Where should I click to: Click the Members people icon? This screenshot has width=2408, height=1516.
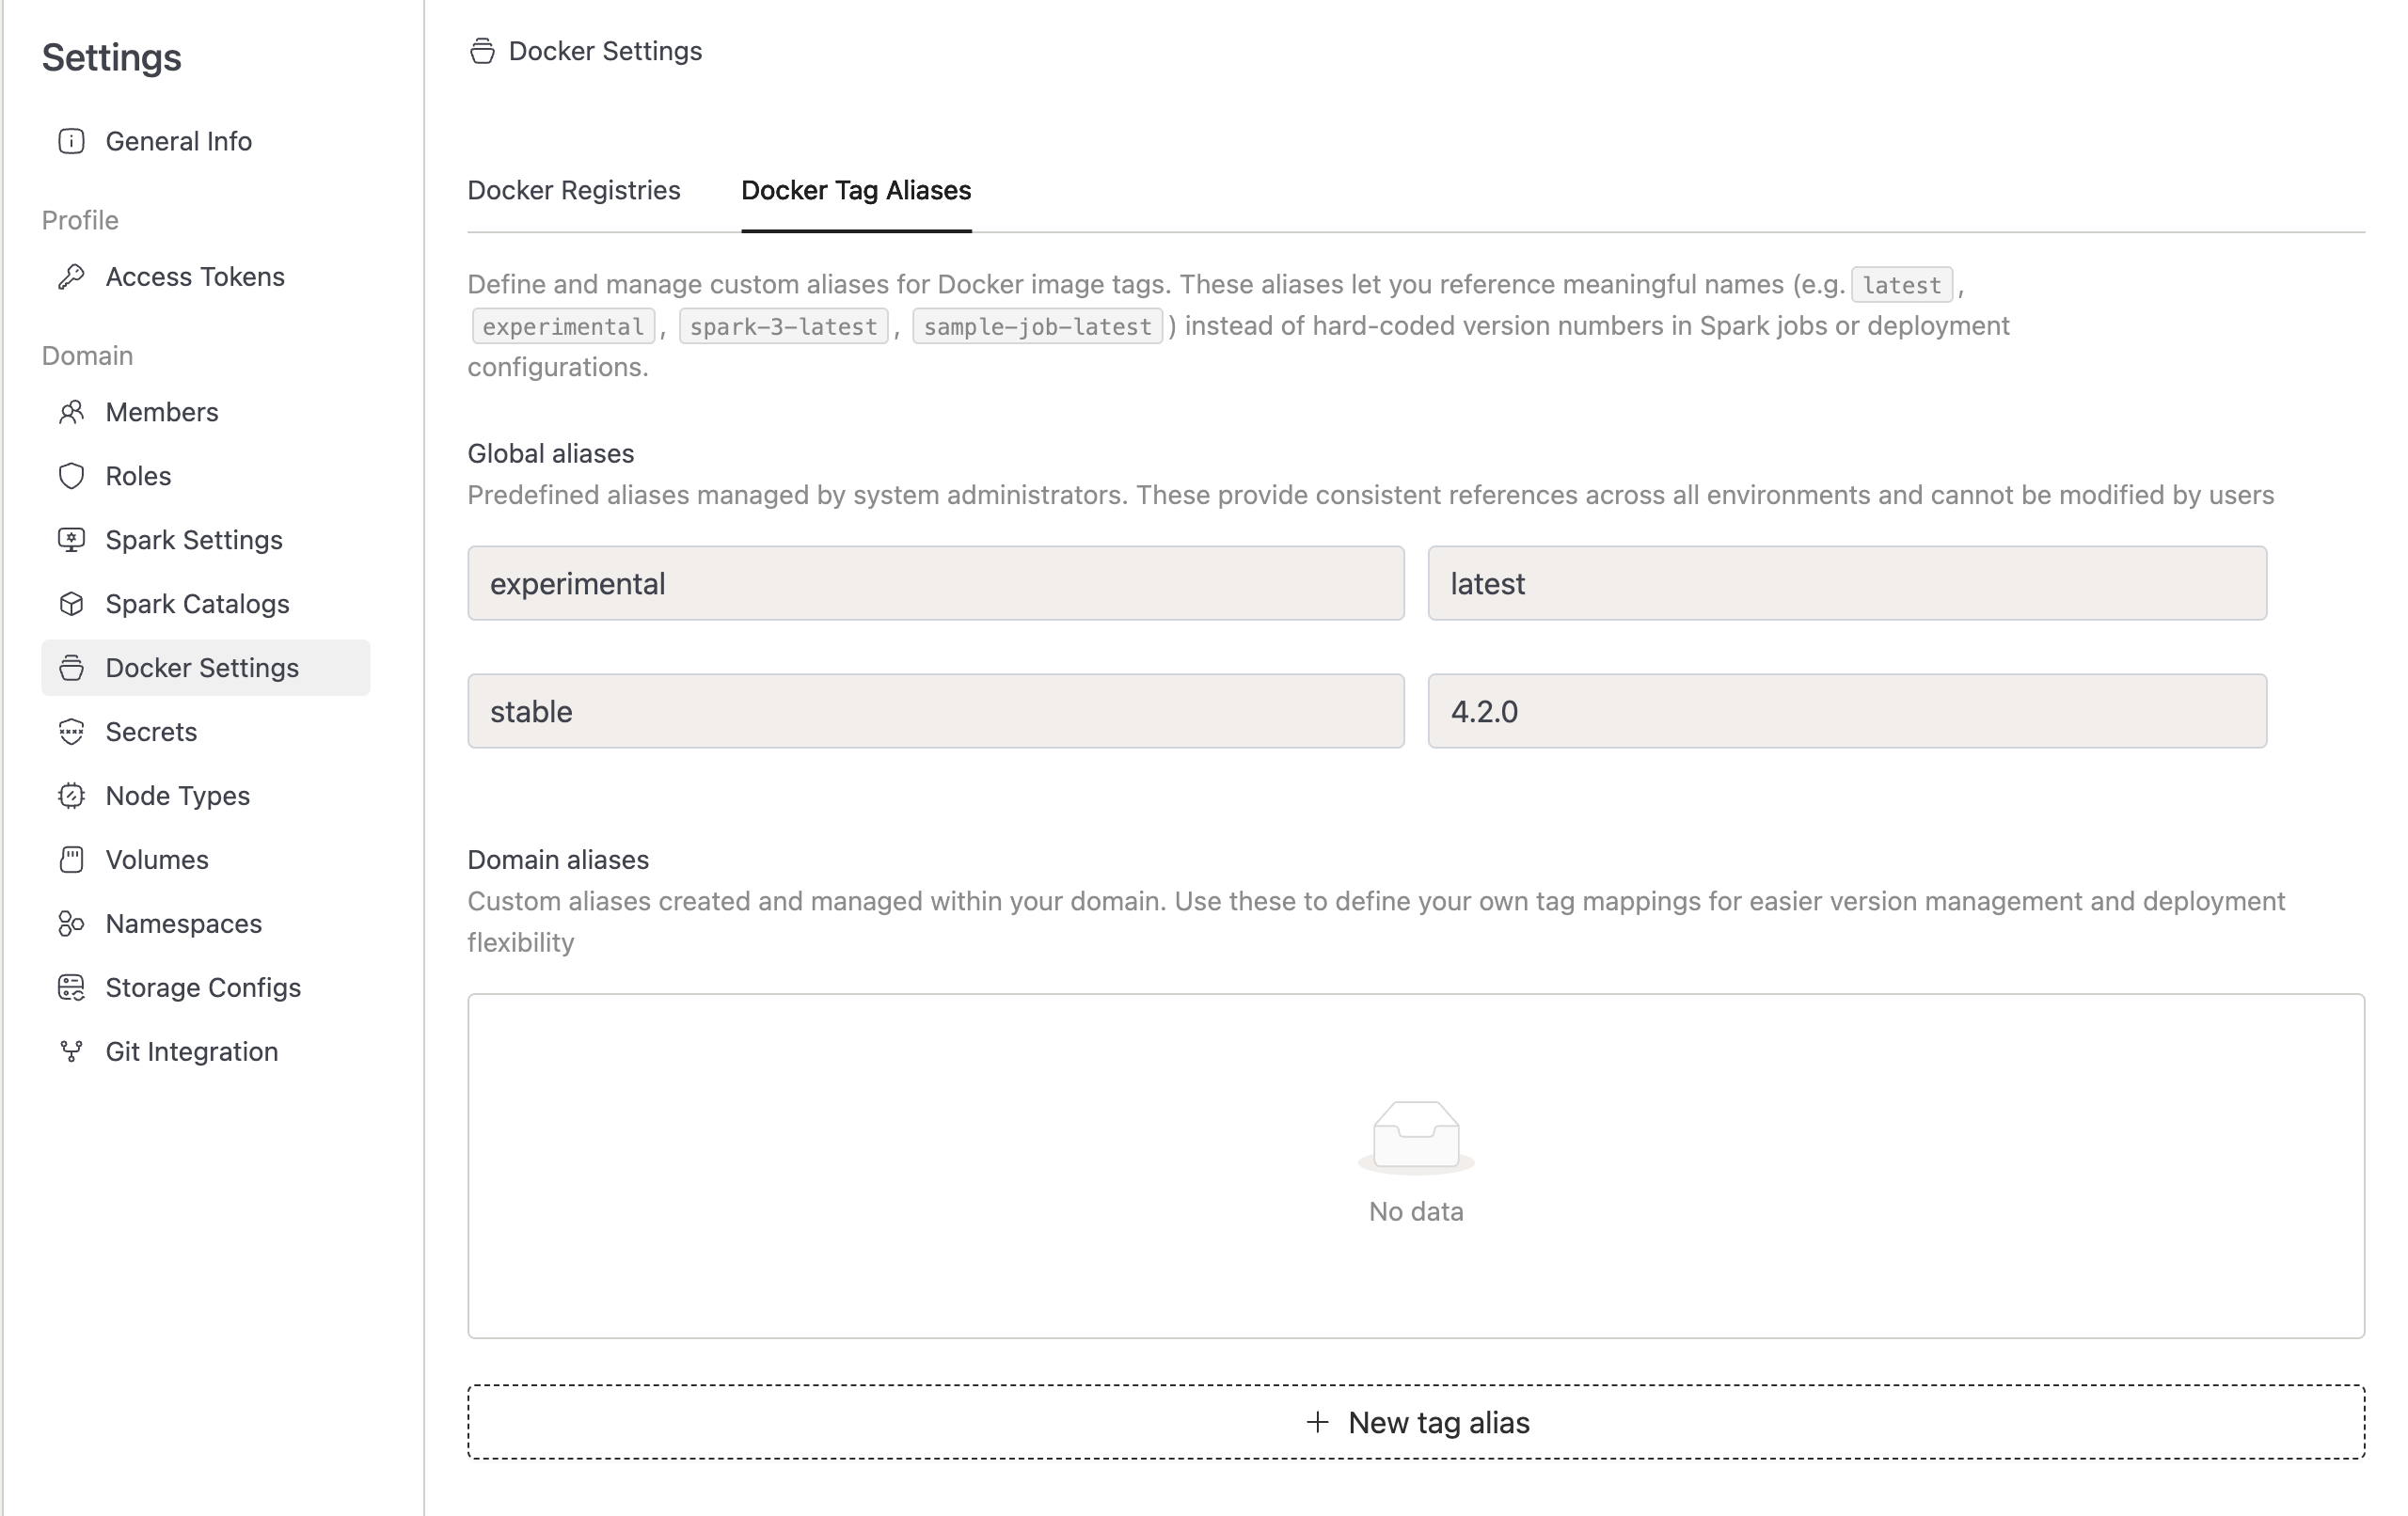click(71, 412)
